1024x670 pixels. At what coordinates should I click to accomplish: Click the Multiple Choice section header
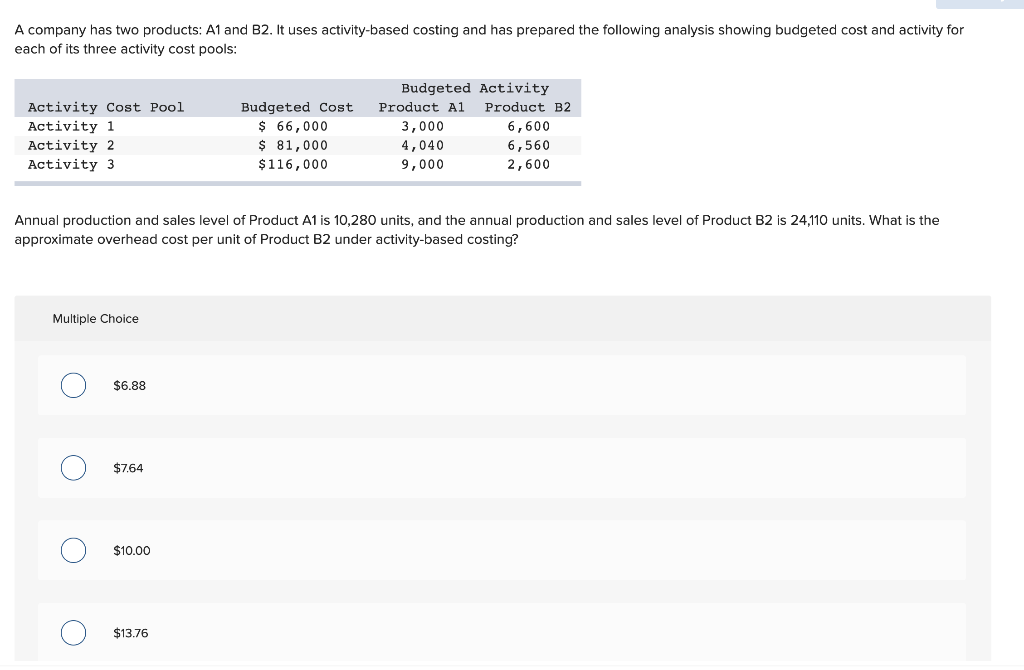click(x=95, y=318)
